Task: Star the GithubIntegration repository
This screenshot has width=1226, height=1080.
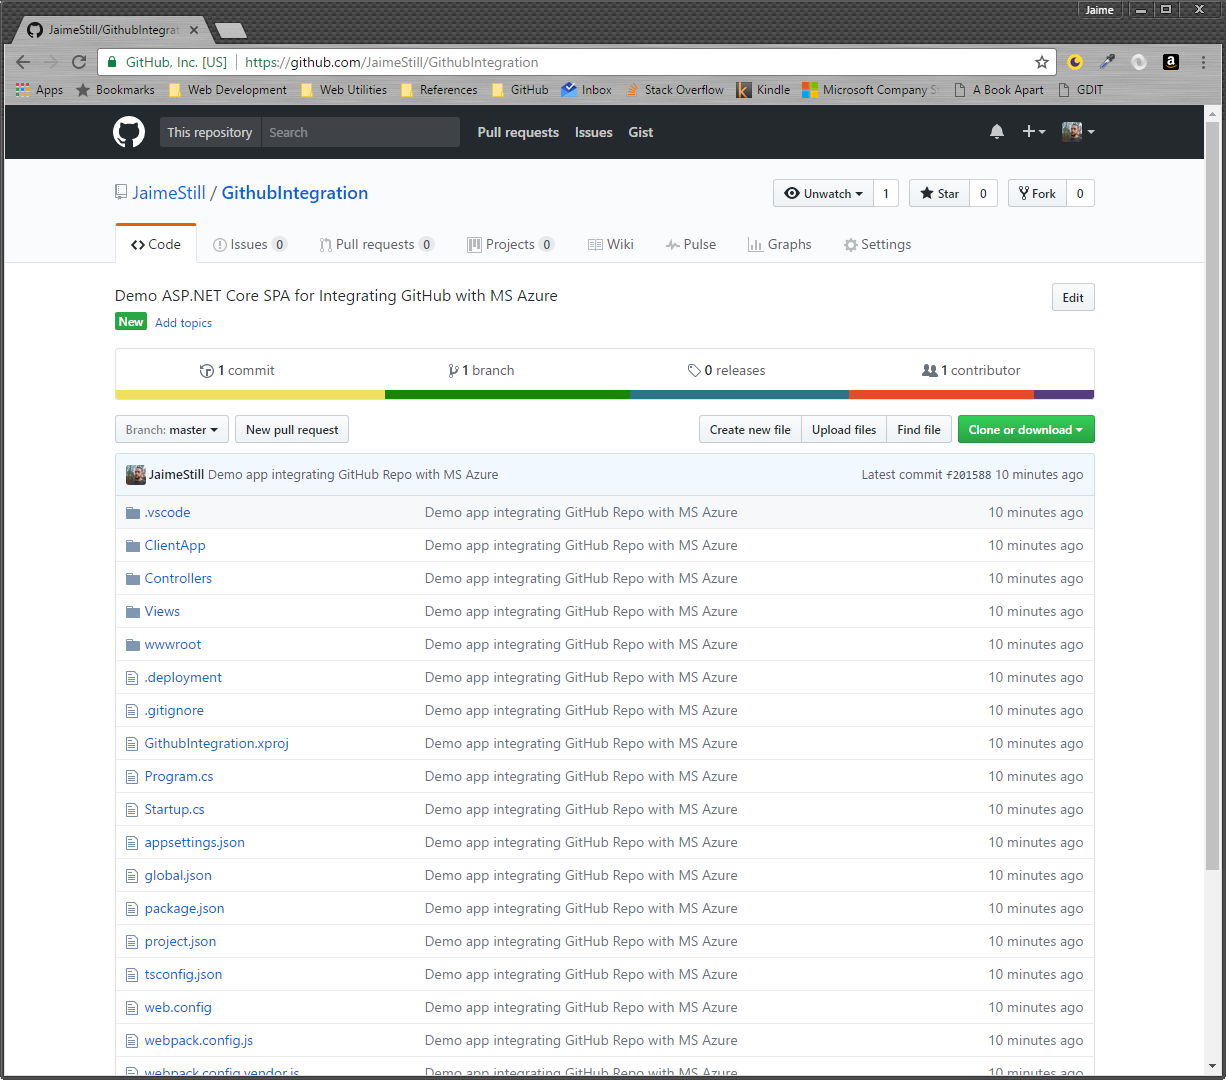Action: pos(940,194)
